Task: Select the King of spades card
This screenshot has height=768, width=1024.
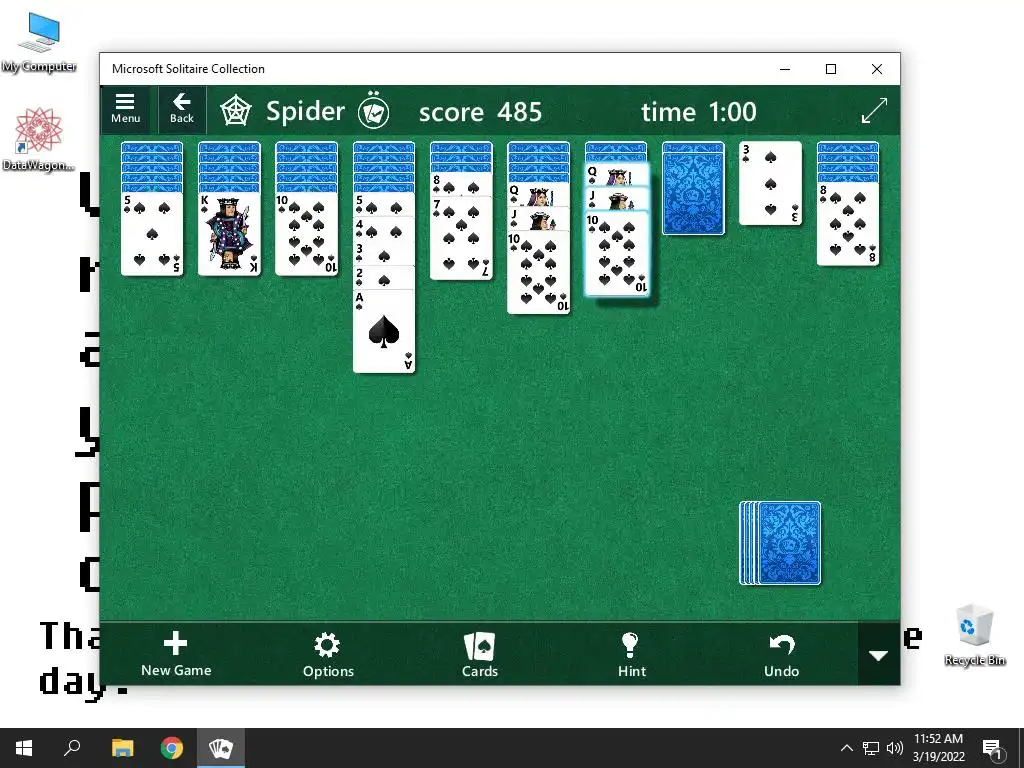Action: 229,234
